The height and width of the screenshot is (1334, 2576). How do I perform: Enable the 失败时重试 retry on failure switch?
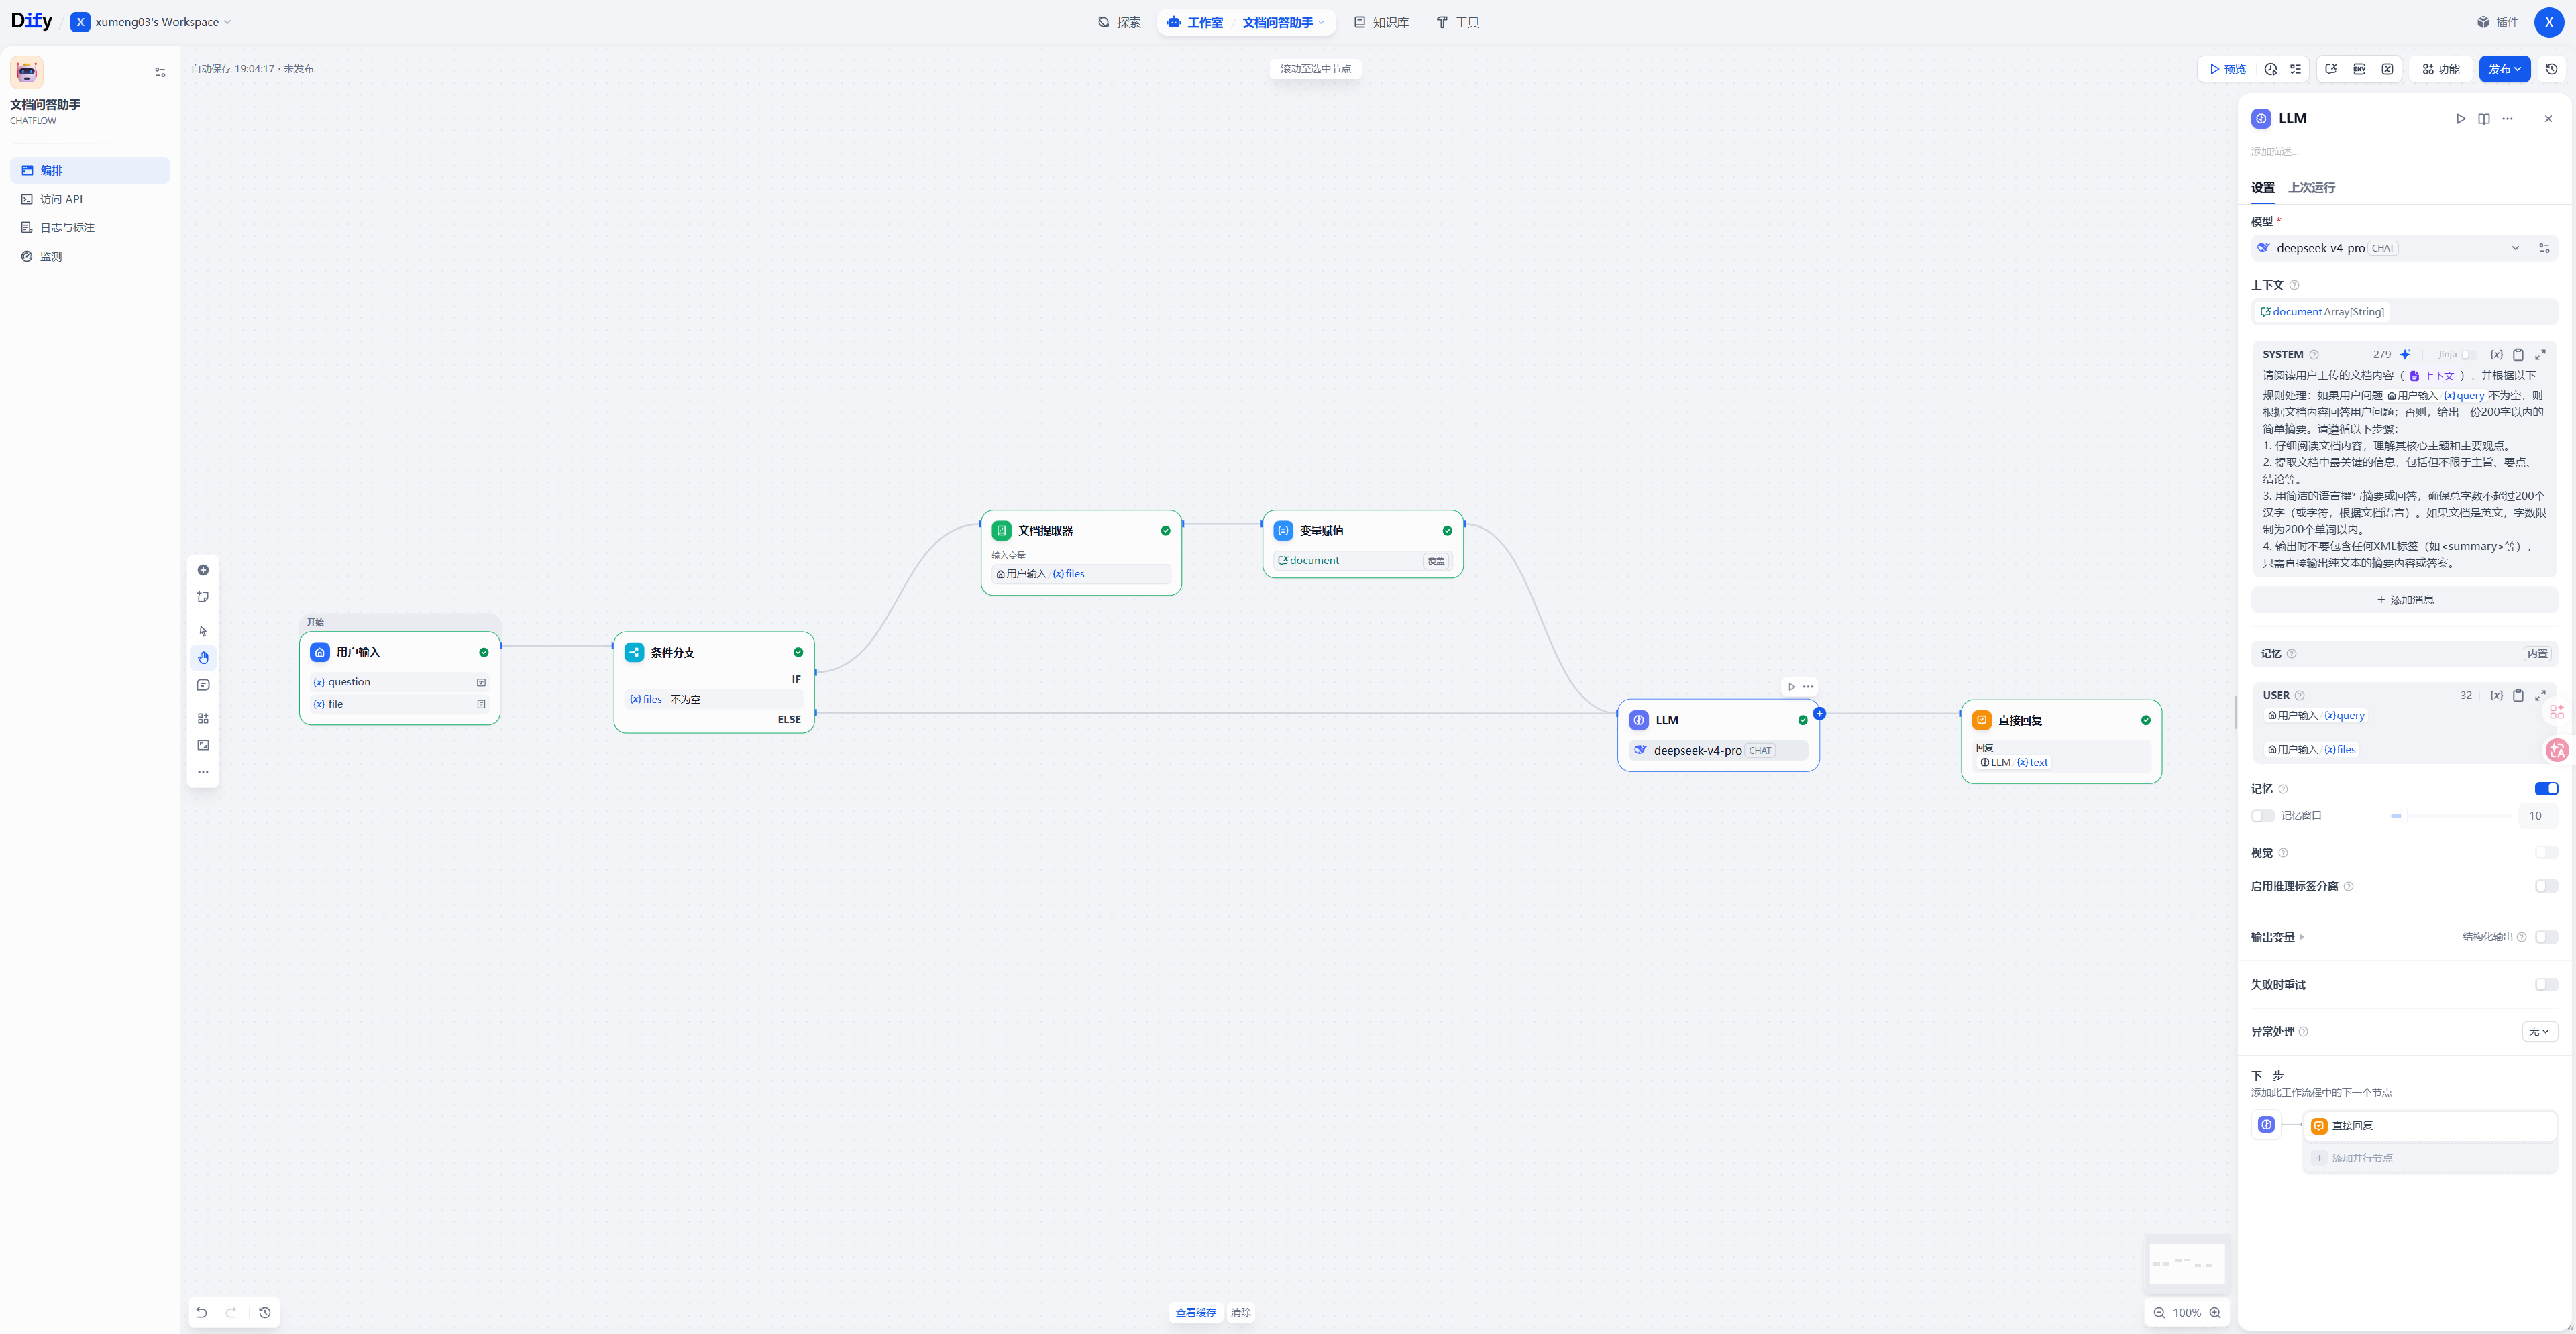point(2546,985)
